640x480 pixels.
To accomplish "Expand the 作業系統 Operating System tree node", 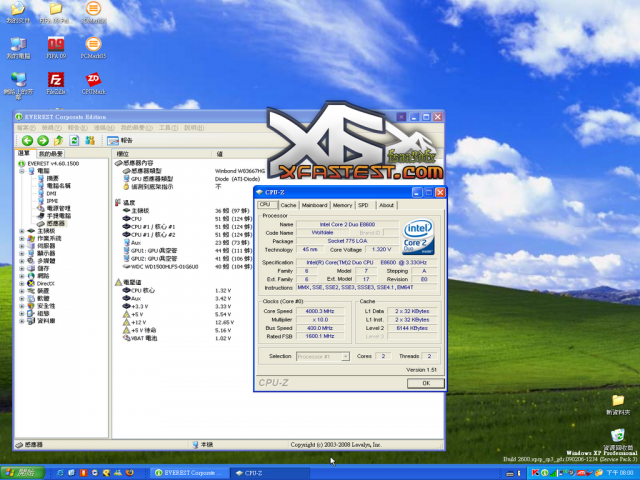I will [22, 238].
